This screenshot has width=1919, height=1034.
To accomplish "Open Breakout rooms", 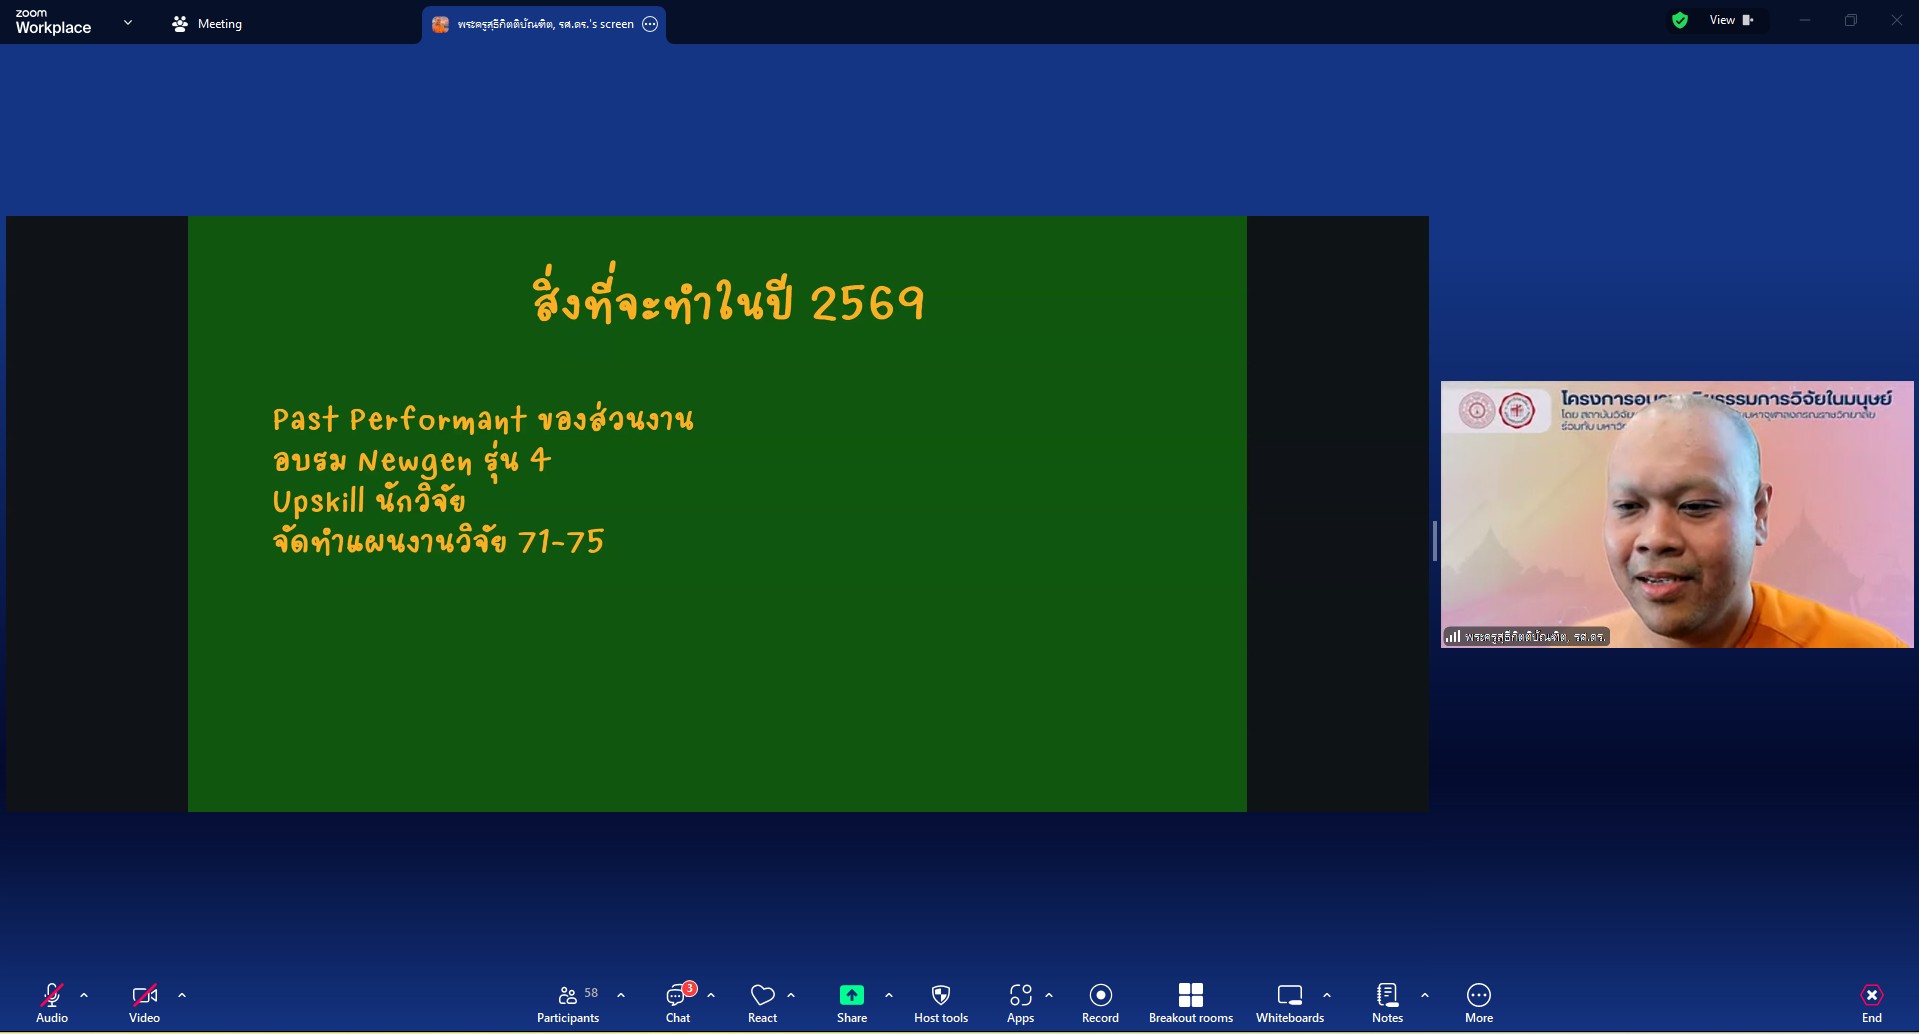I will pyautogui.click(x=1190, y=1002).
